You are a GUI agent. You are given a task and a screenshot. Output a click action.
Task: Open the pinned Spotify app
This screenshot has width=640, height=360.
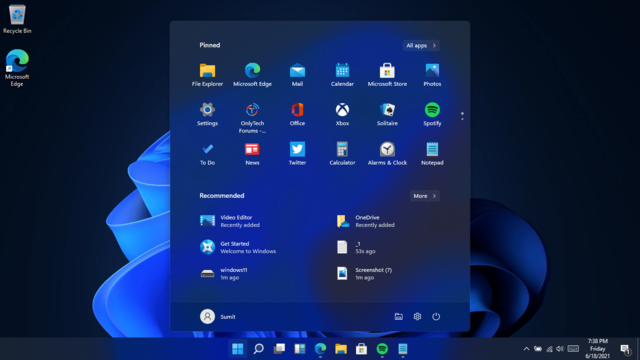click(x=432, y=114)
